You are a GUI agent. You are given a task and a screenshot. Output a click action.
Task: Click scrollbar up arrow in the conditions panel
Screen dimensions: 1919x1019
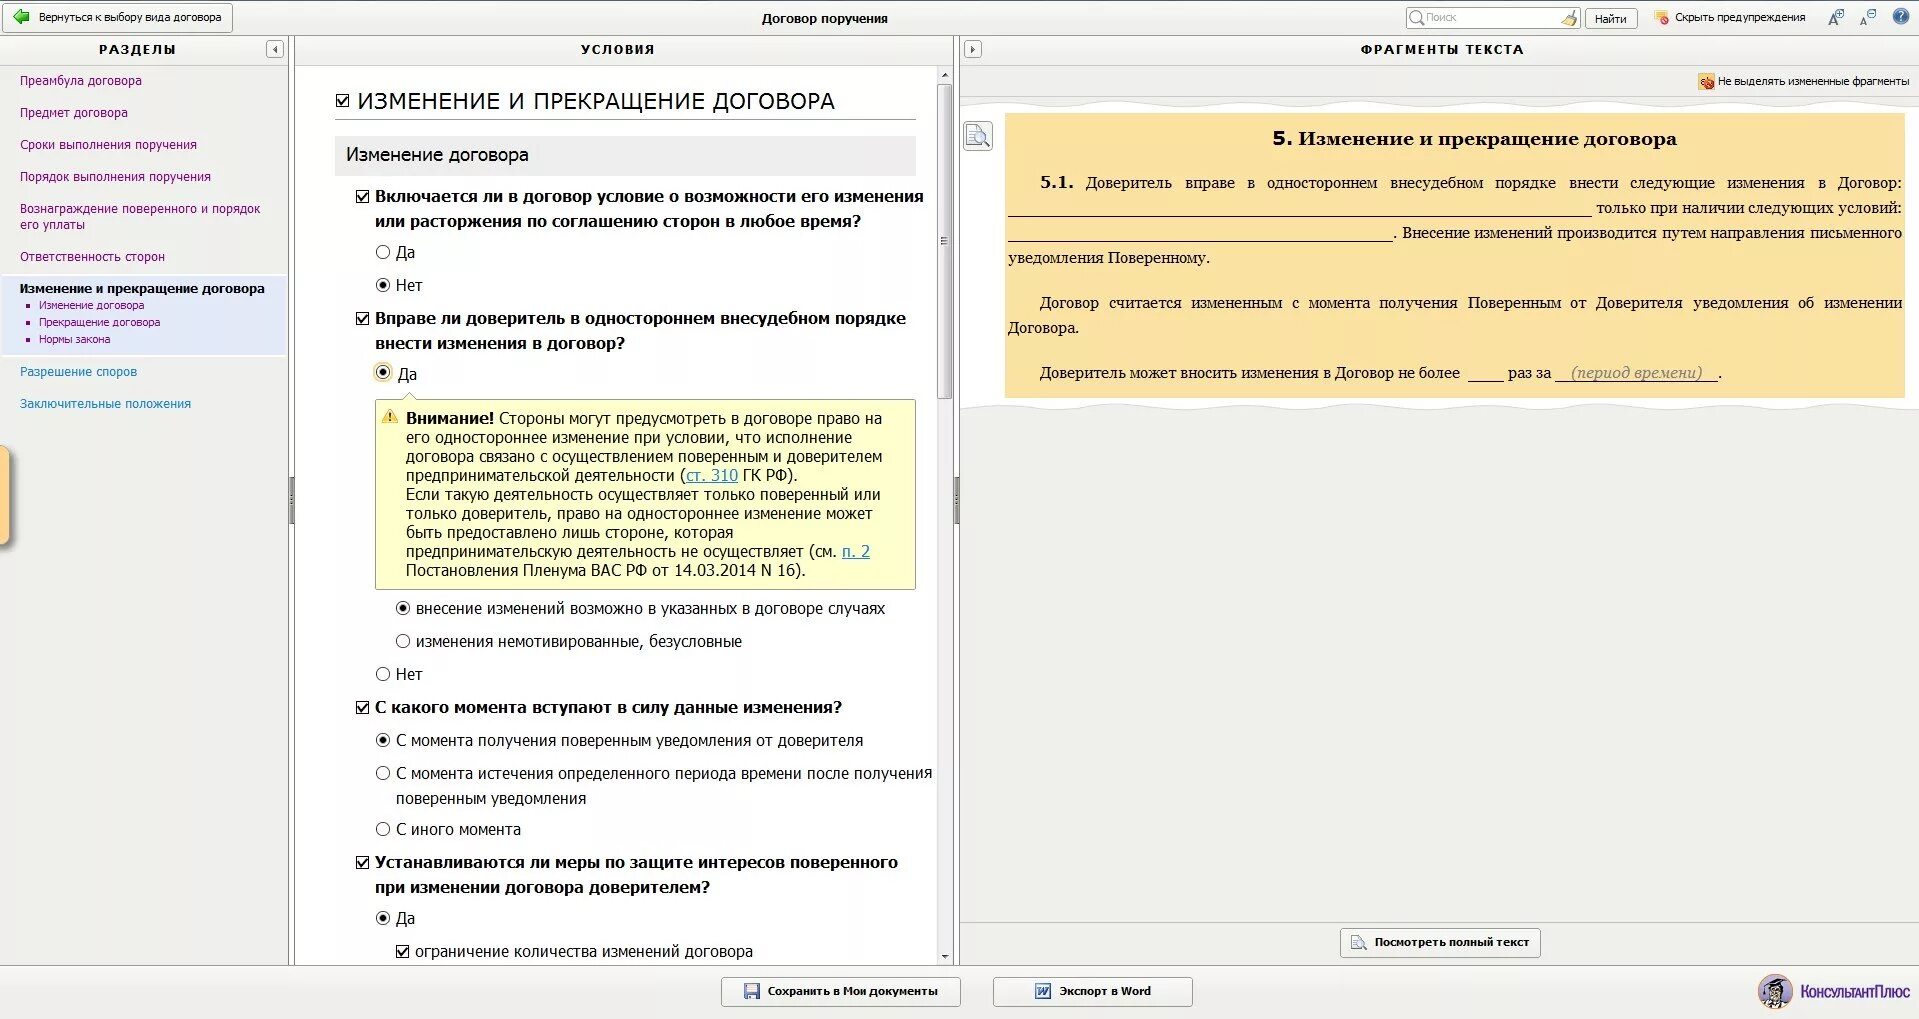tap(944, 75)
